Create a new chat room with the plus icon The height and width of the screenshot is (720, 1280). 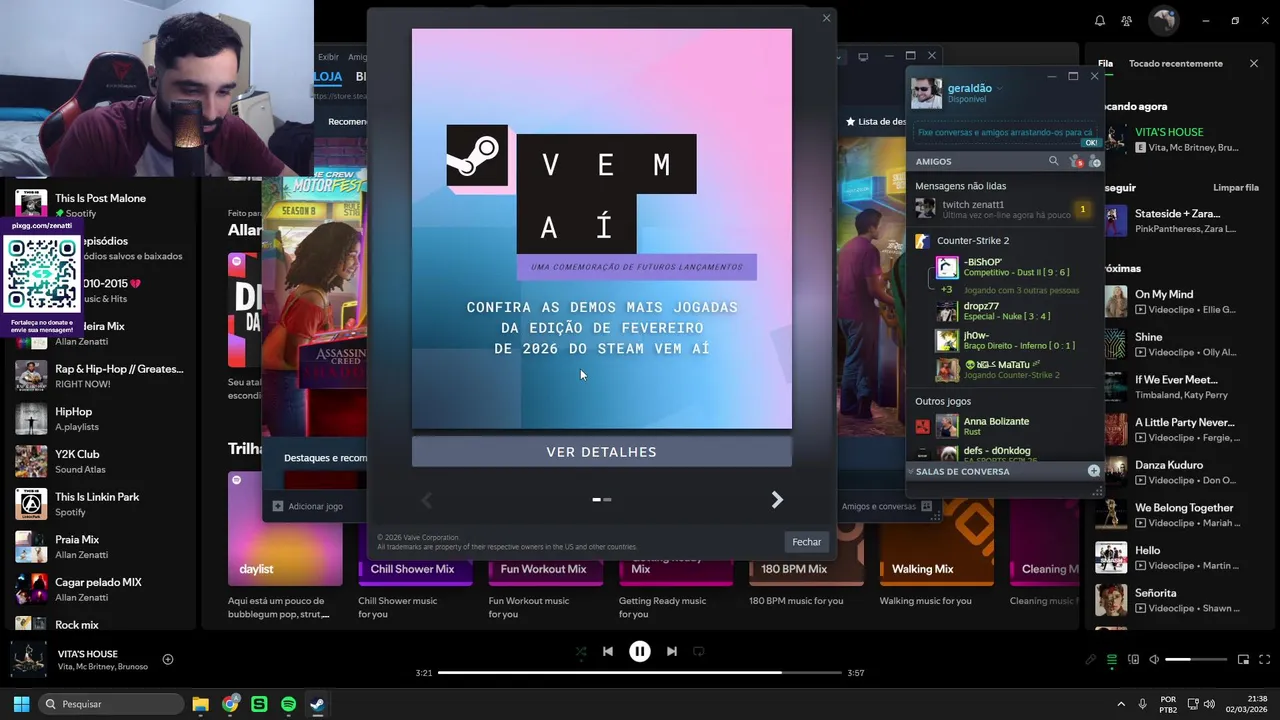tap(1094, 471)
